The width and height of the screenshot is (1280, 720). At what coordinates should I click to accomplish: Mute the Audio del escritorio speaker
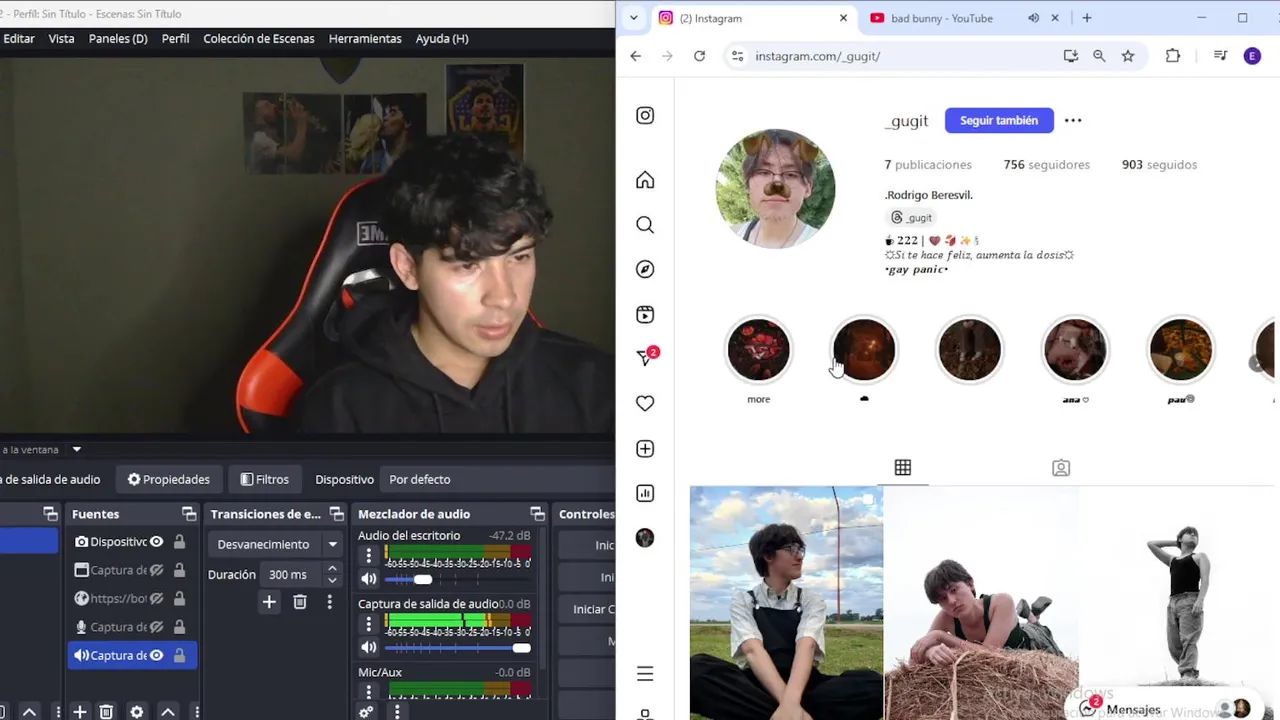pos(369,579)
